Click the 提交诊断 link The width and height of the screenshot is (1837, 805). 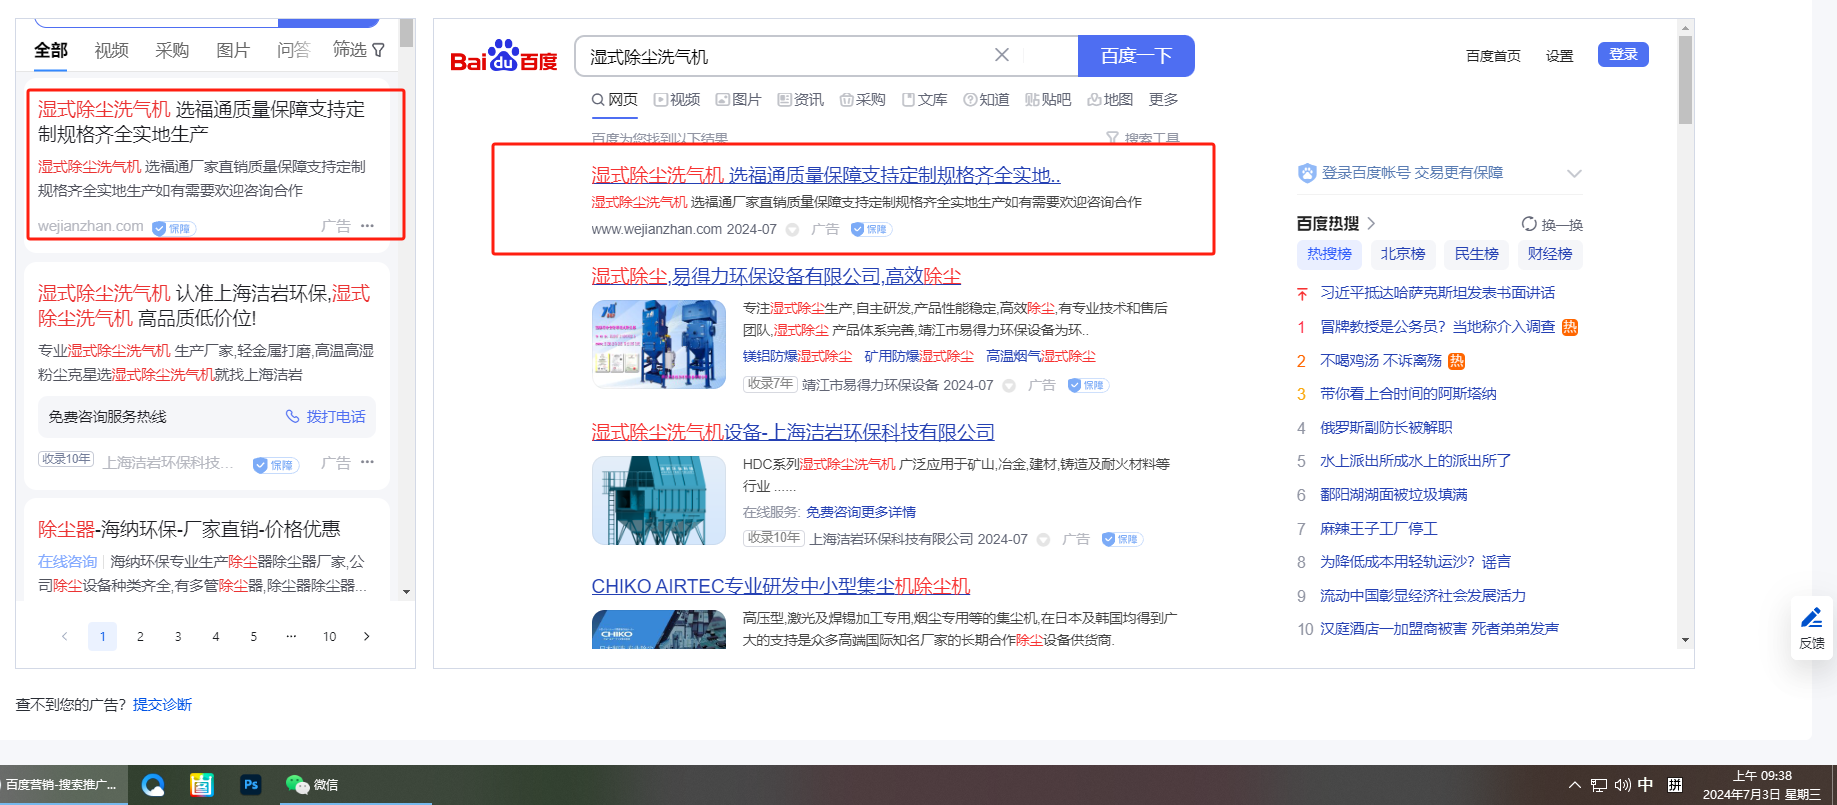point(162,705)
